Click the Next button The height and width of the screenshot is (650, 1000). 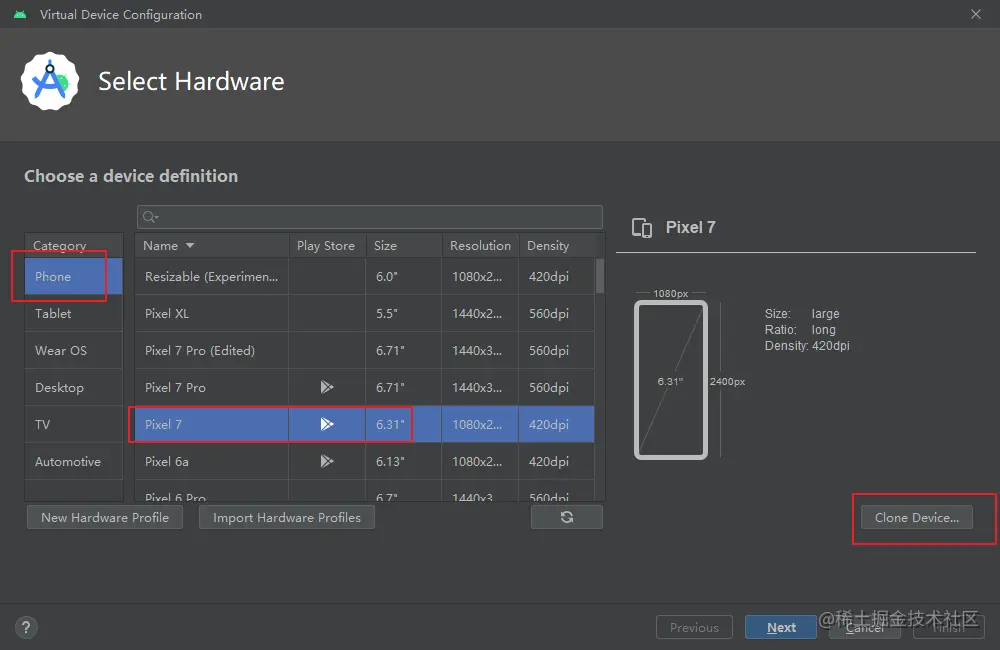tap(781, 628)
